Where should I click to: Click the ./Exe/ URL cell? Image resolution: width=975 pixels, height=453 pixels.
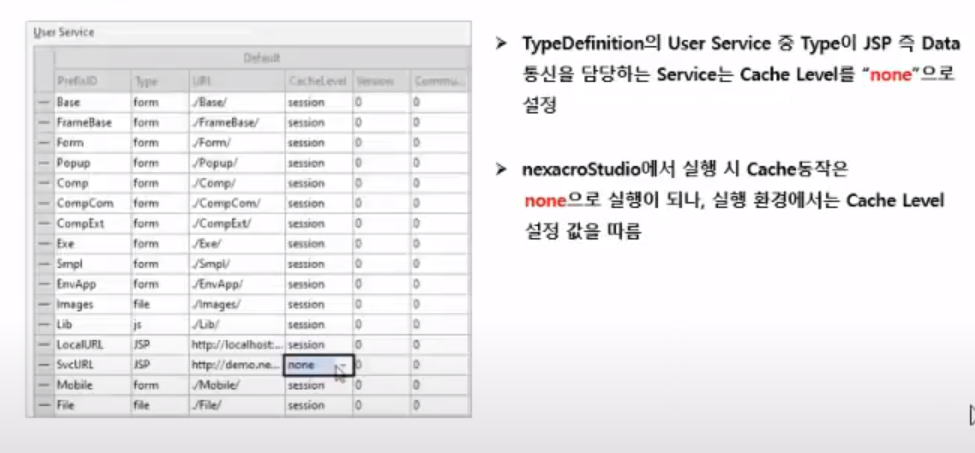237,244
